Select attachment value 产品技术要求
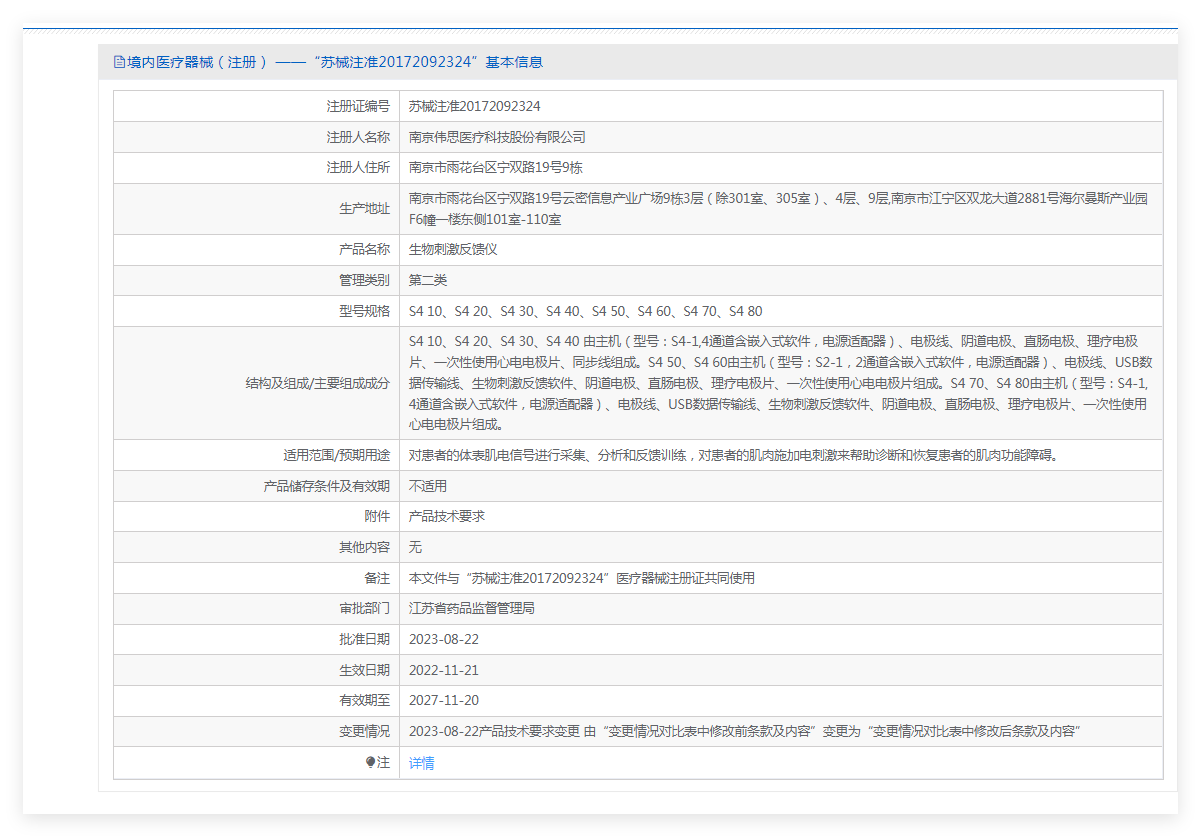This screenshot has height=837, width=1201. pos(447,517)
